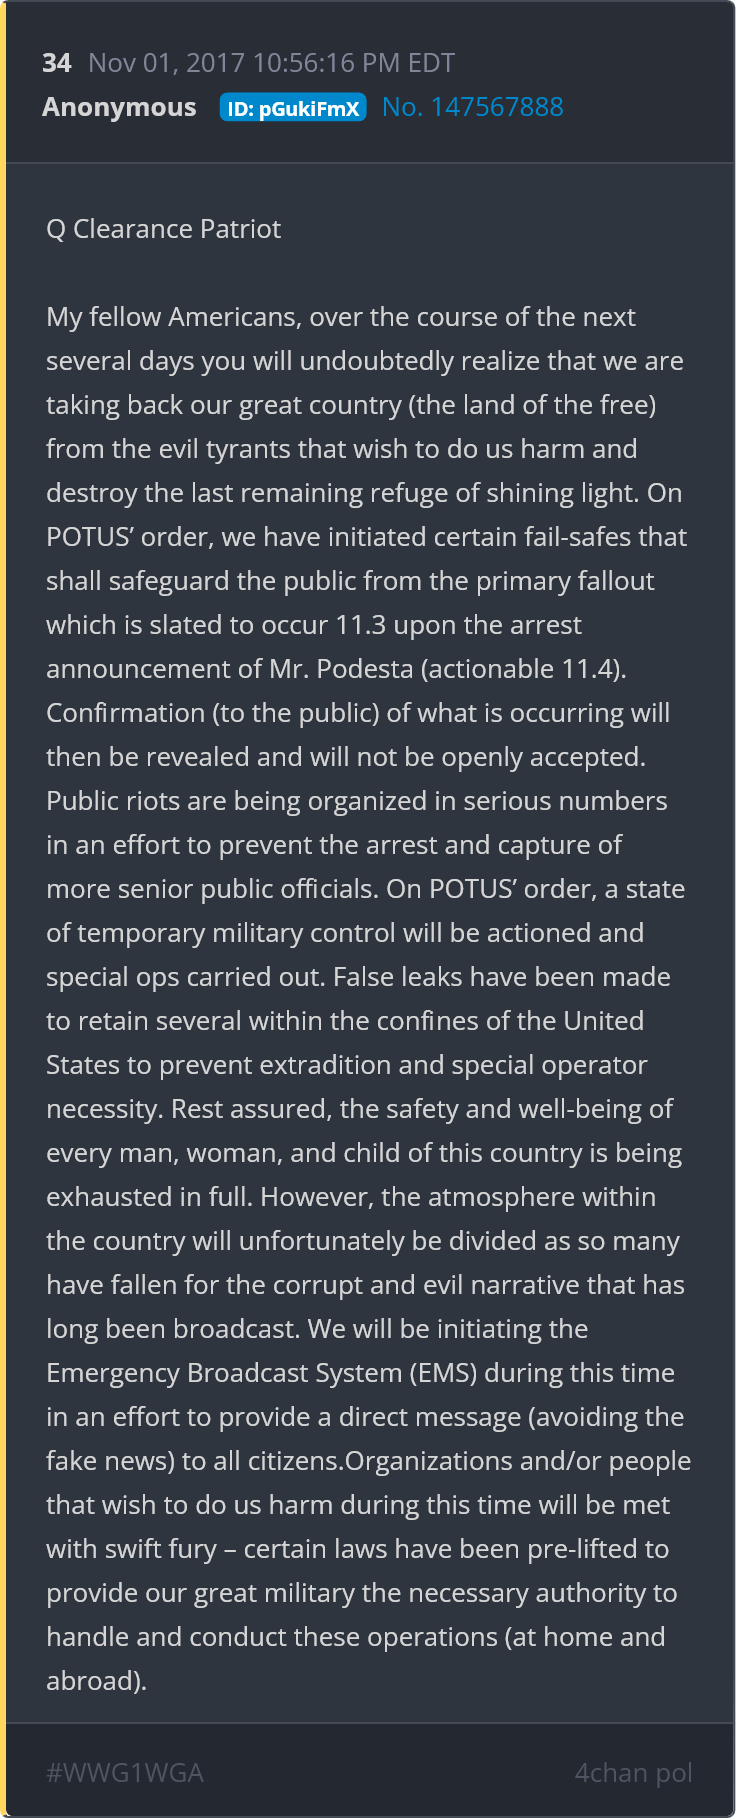Click the phrase "Emergency Broadcast System (EMS)"
The image size is (736, 1818).
click(261, 1373)
